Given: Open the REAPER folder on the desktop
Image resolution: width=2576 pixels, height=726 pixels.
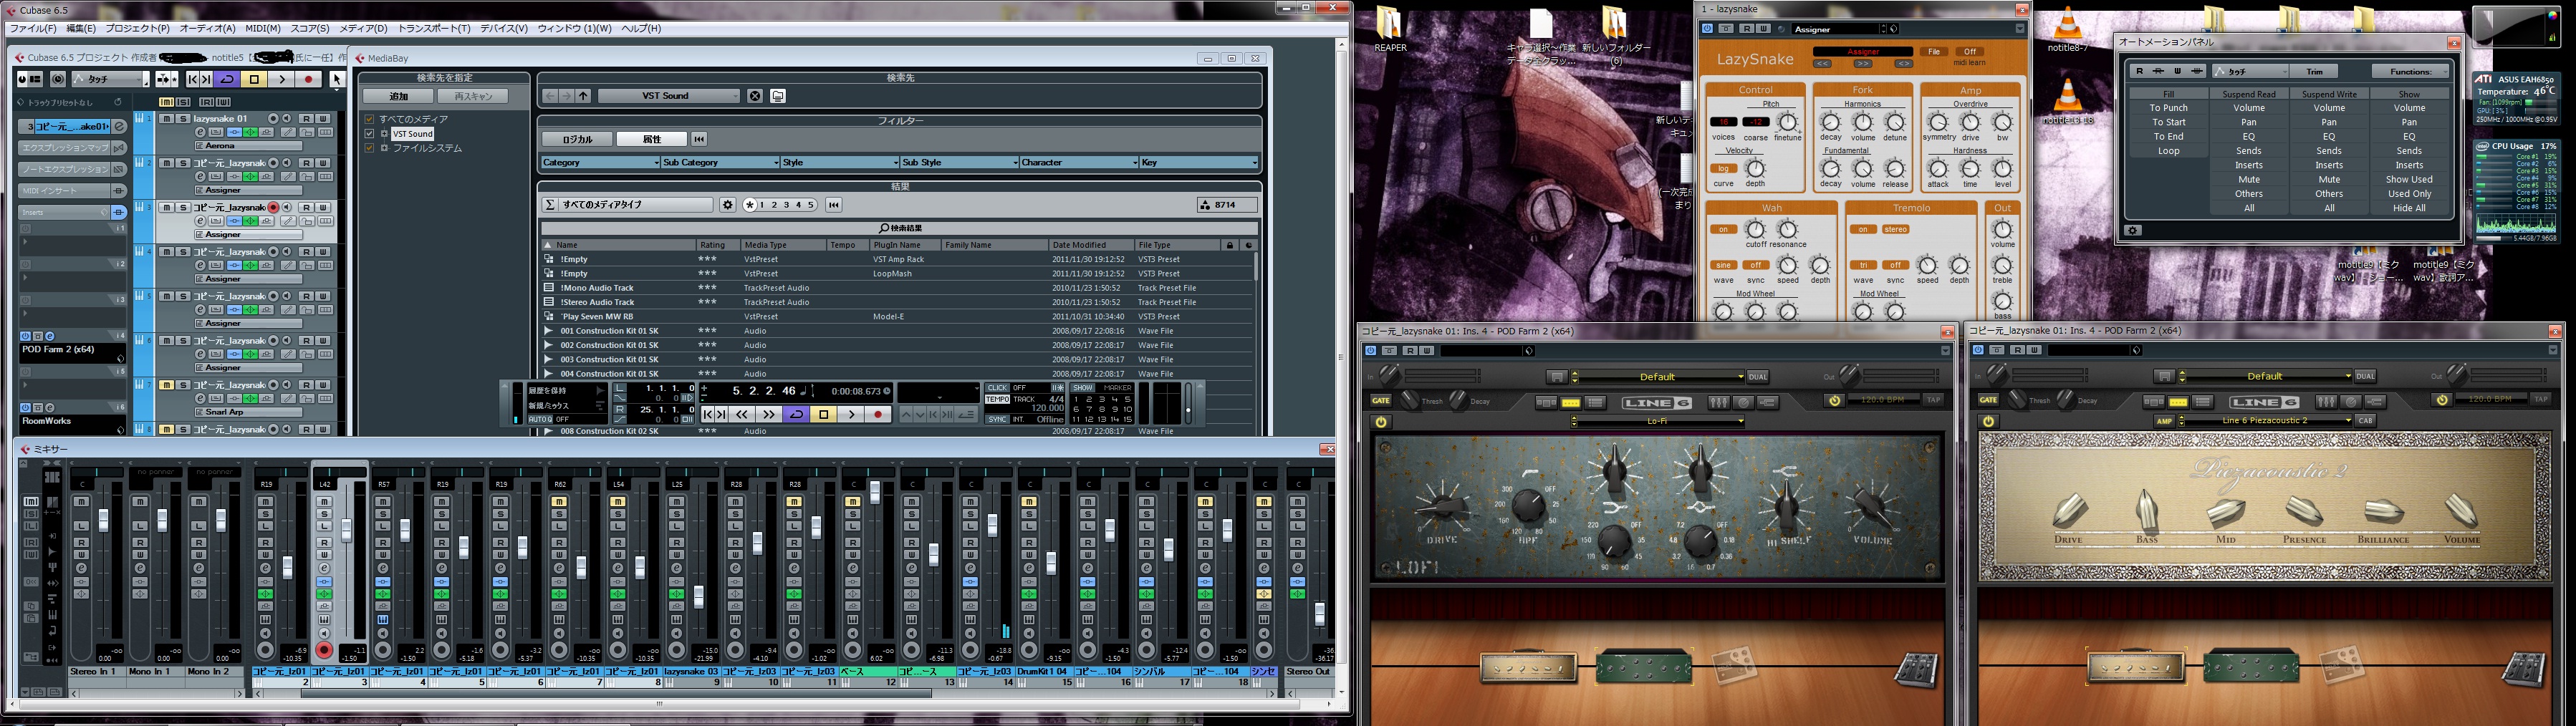Looking at the screenshot, I should 1390,29.
